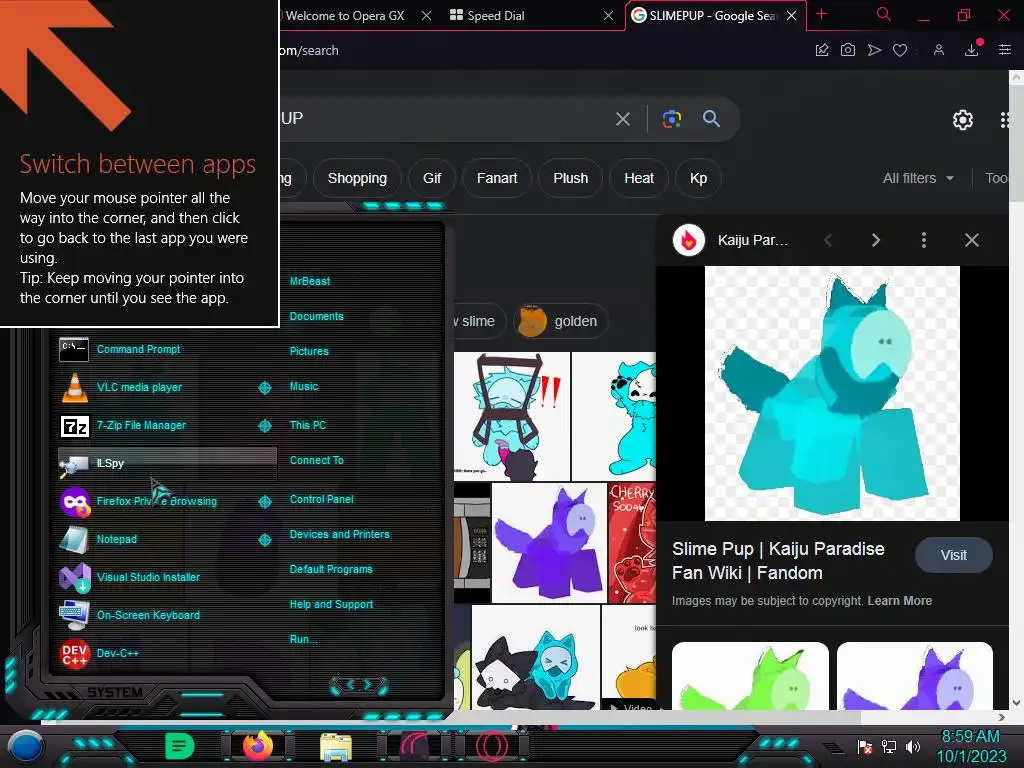This screenshot has width=1024, height=768.
Task: Filter results by Fanart chip
Action: coord(497,178)
